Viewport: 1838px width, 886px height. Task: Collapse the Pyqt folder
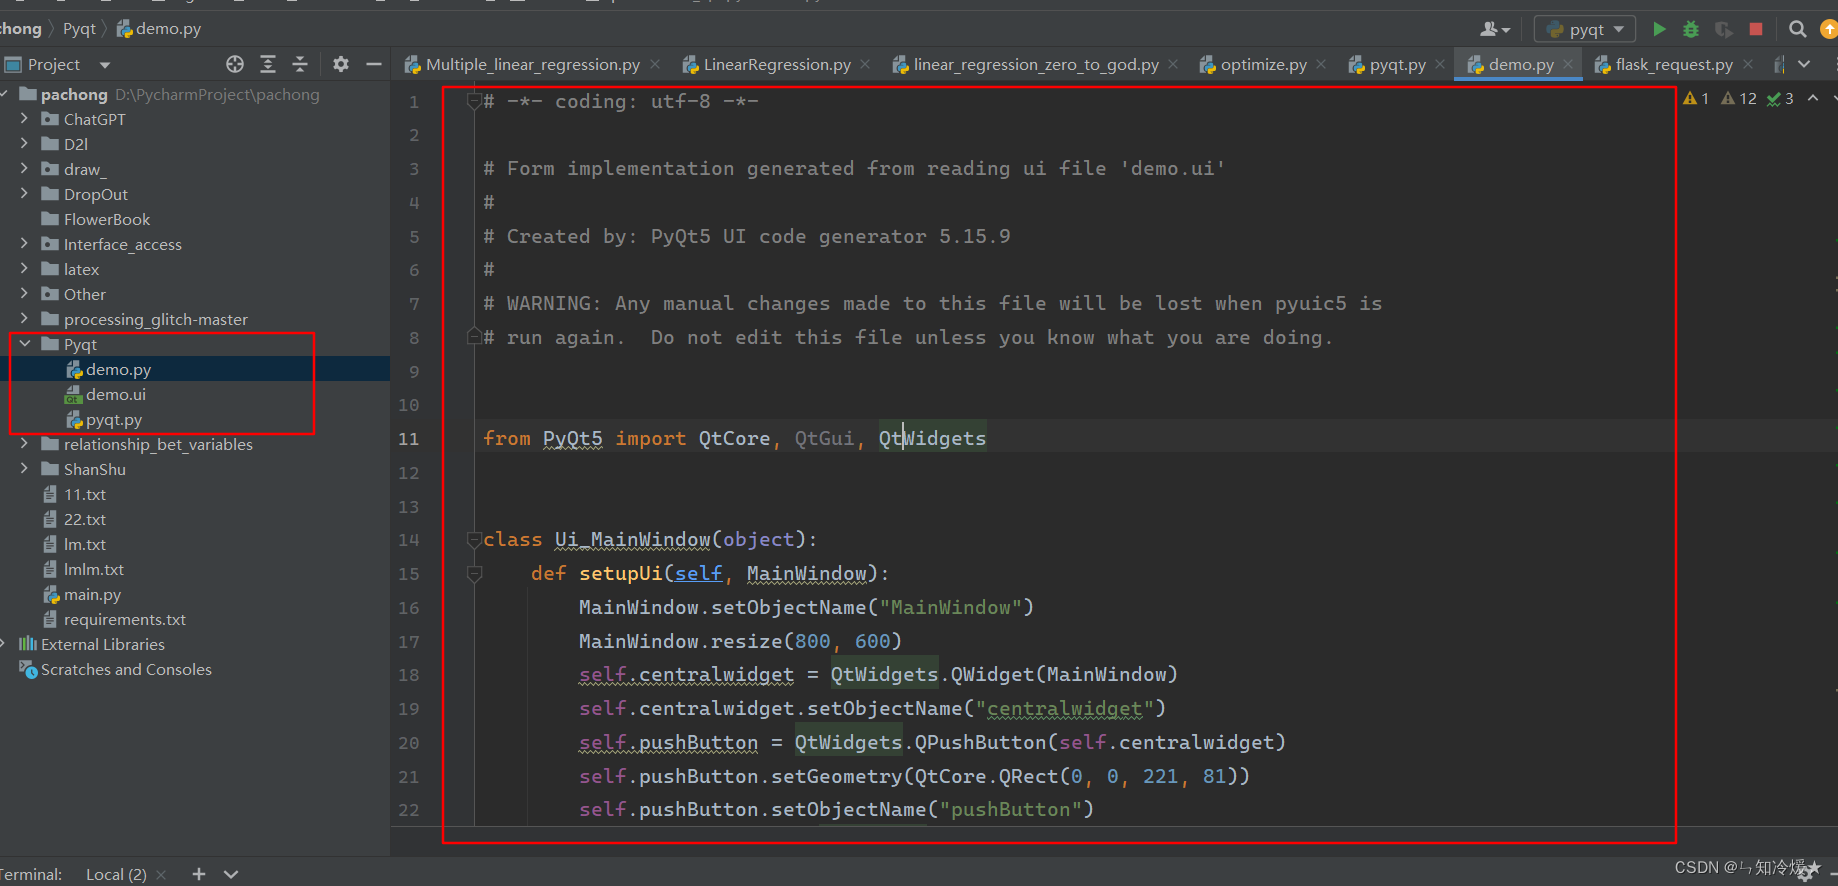click(25, 344)
